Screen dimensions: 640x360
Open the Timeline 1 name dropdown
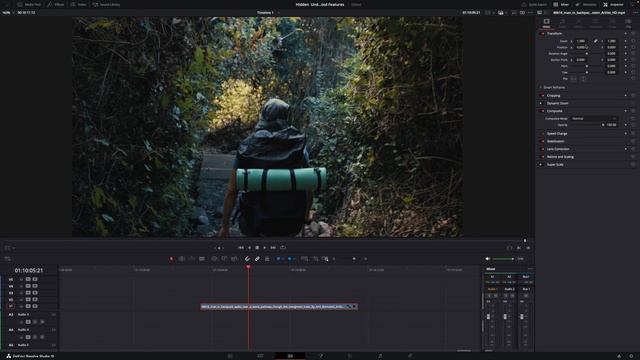(x=268, y=13)
